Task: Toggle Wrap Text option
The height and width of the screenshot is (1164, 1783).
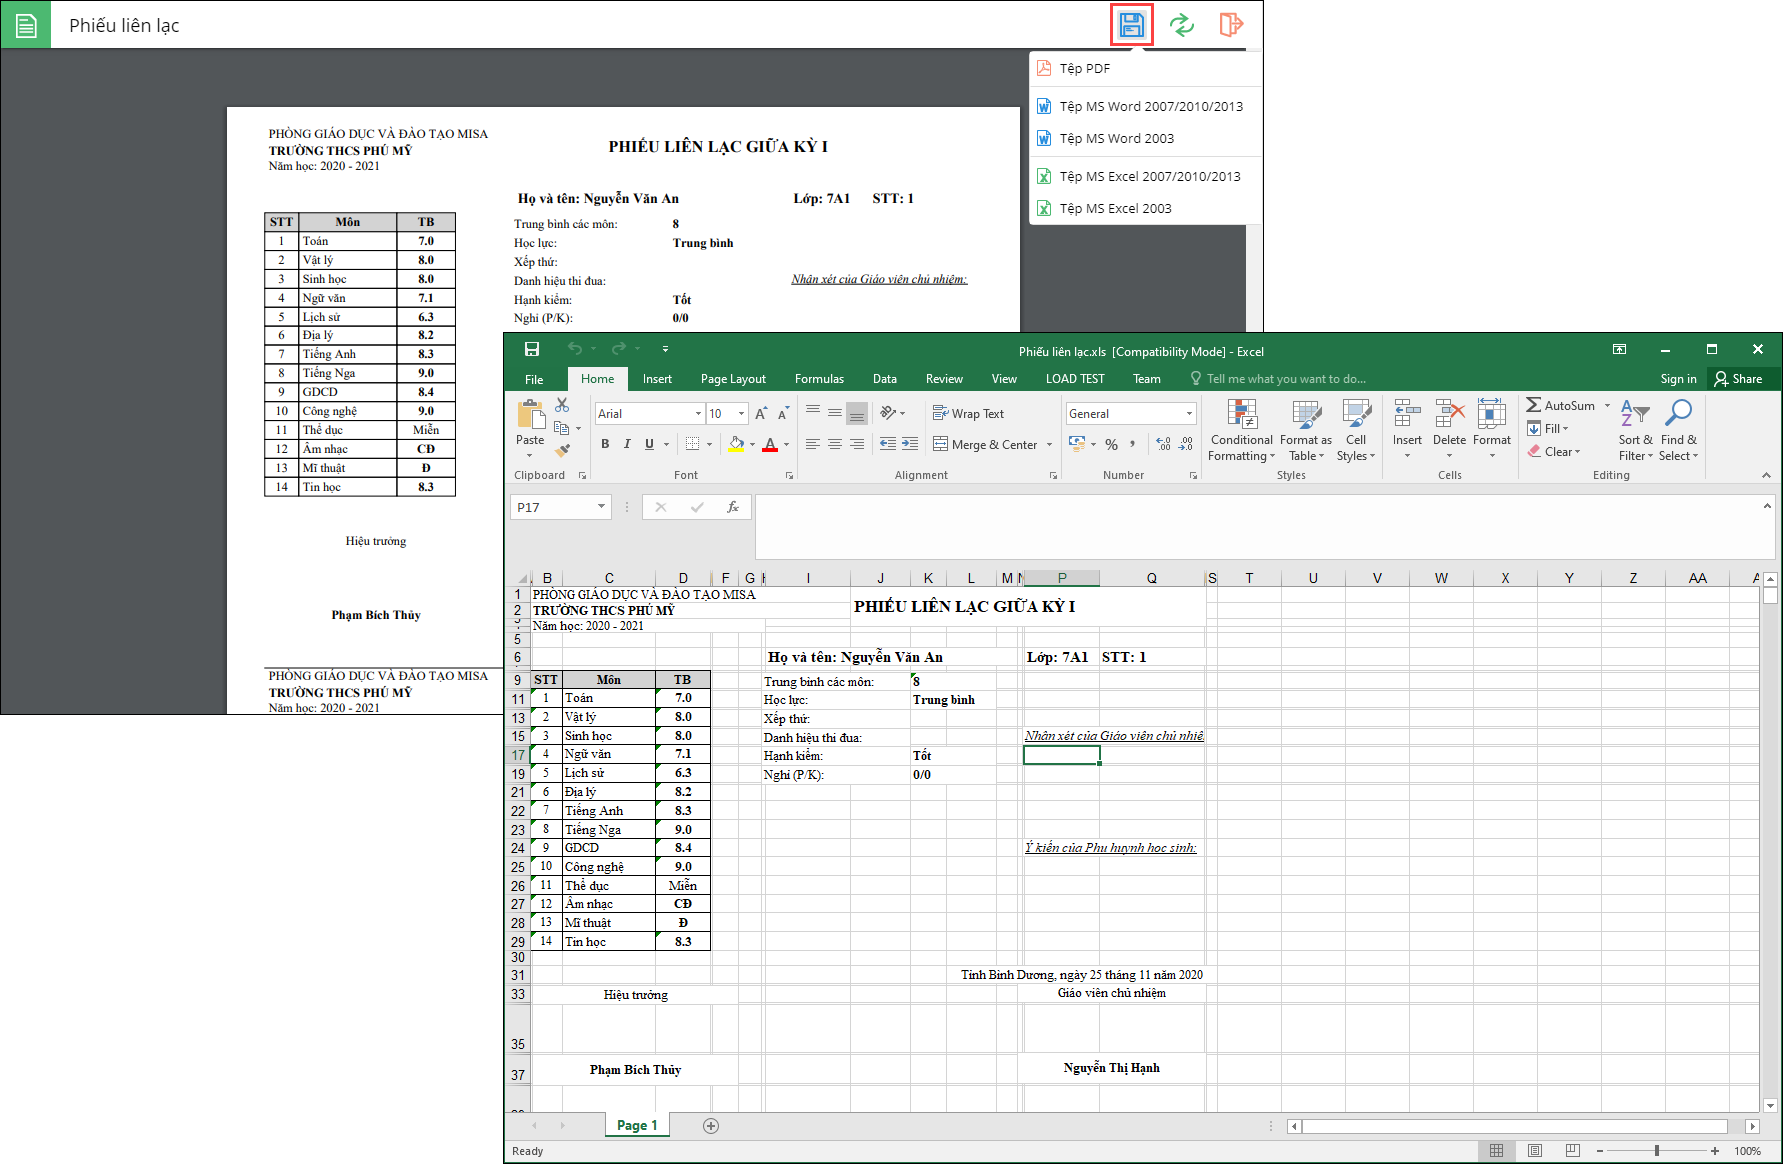Action: tap(968, 414)
